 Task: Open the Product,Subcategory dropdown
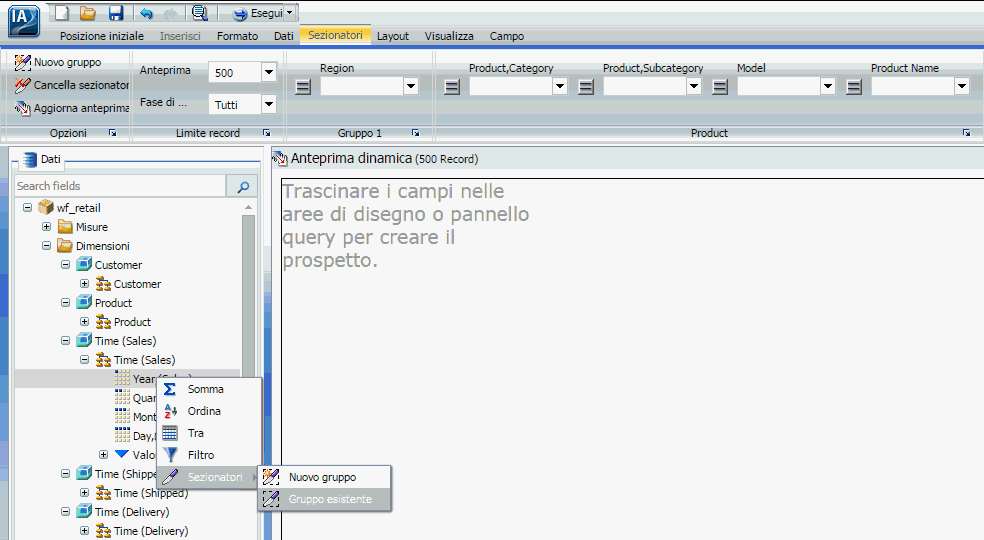[x=694, y=86]
